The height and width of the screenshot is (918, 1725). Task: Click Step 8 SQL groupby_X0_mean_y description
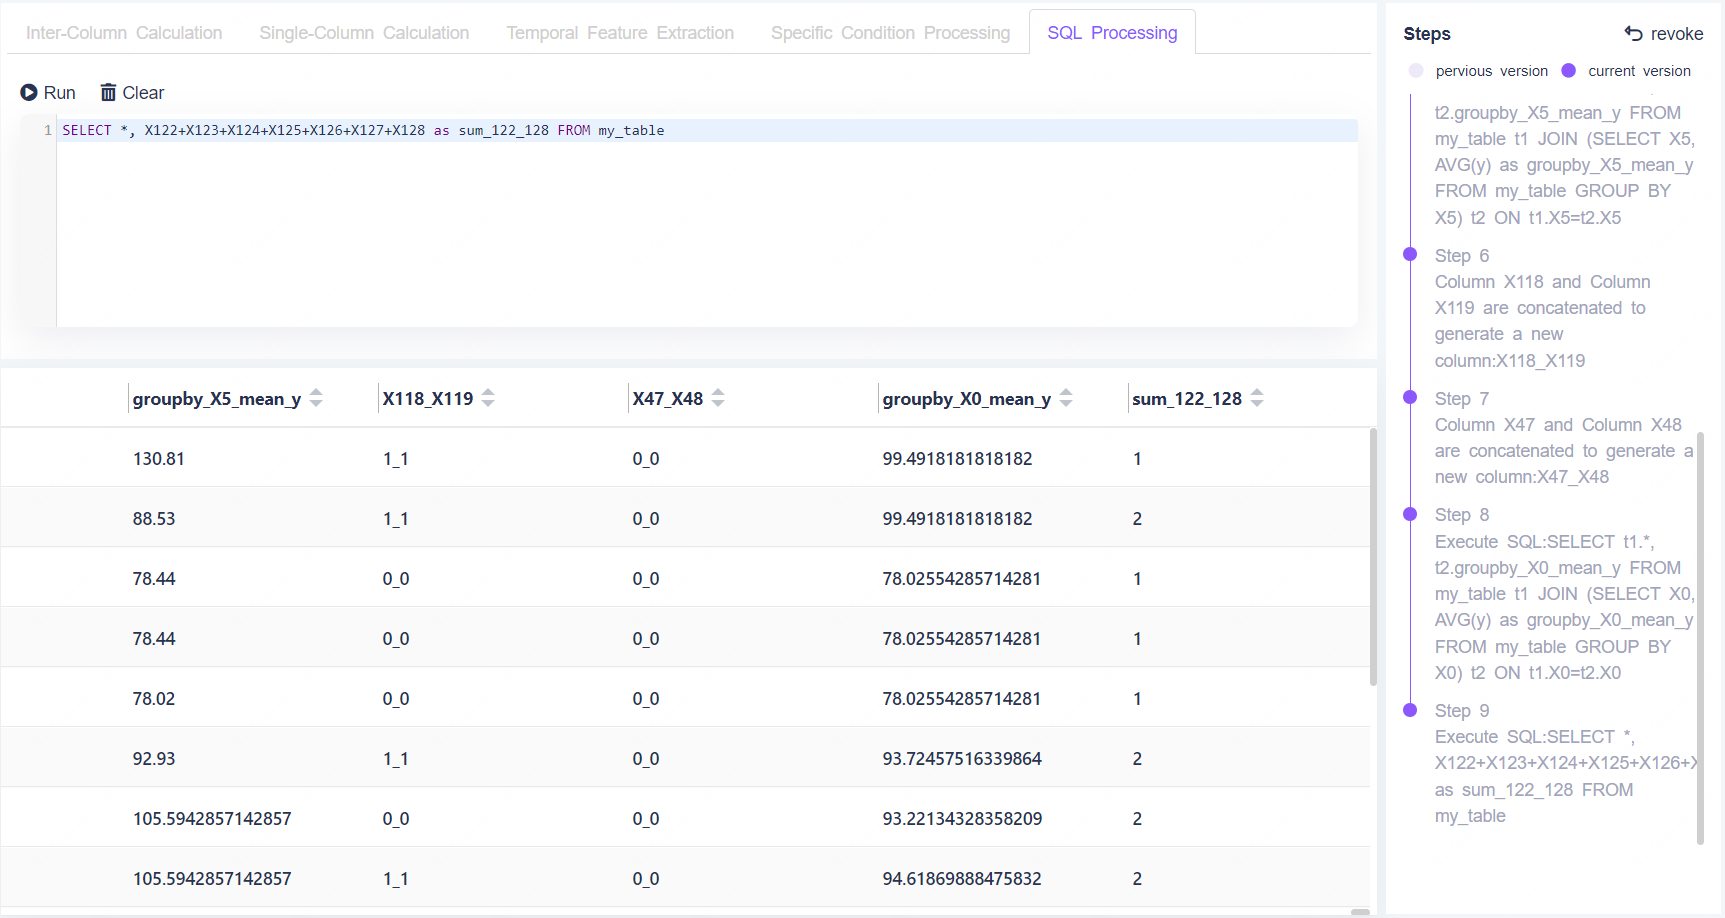click(1565, 607)
